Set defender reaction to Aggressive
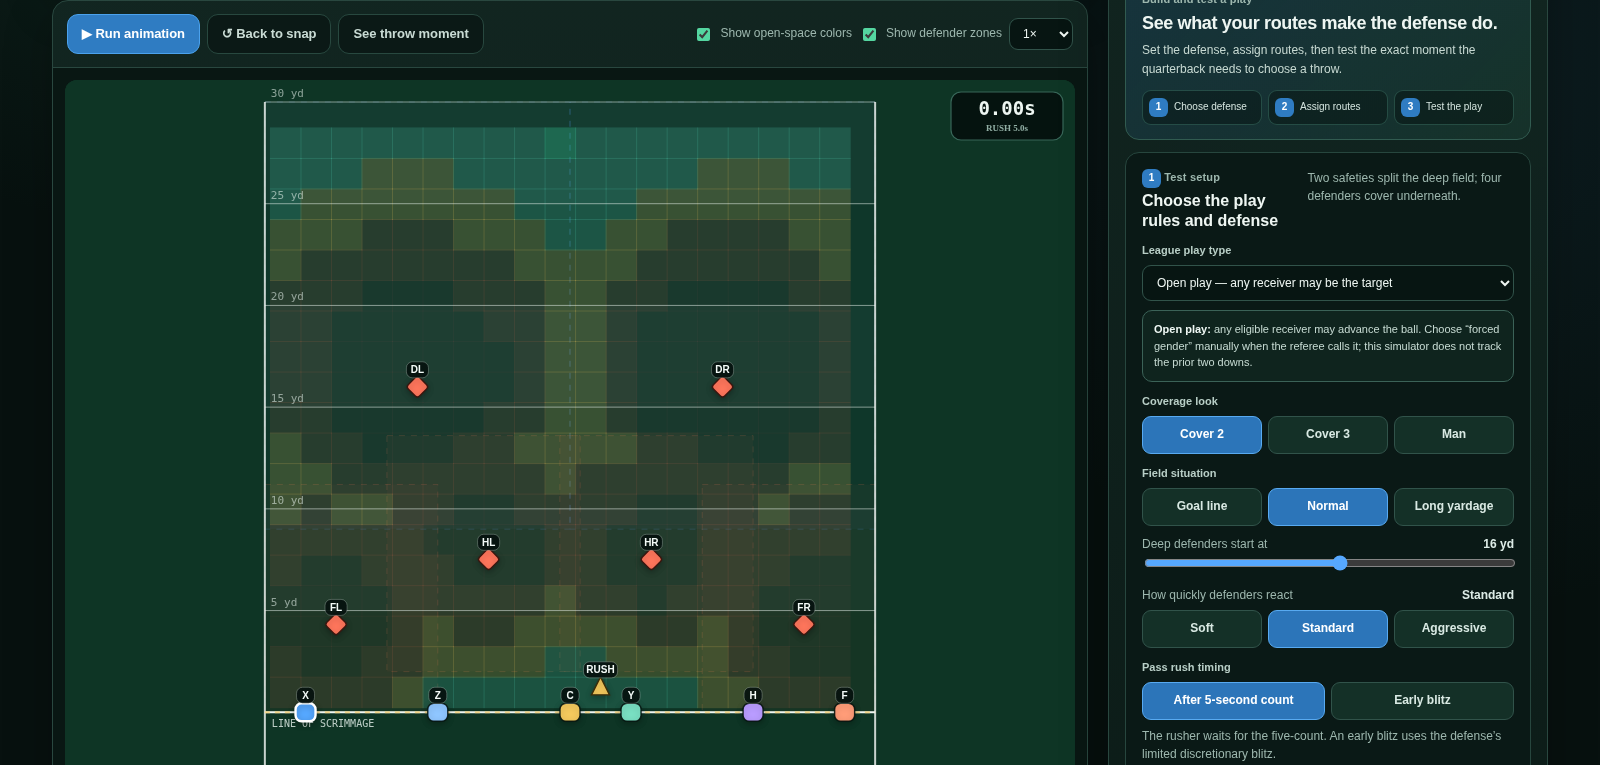 [x=1454, y=629]
